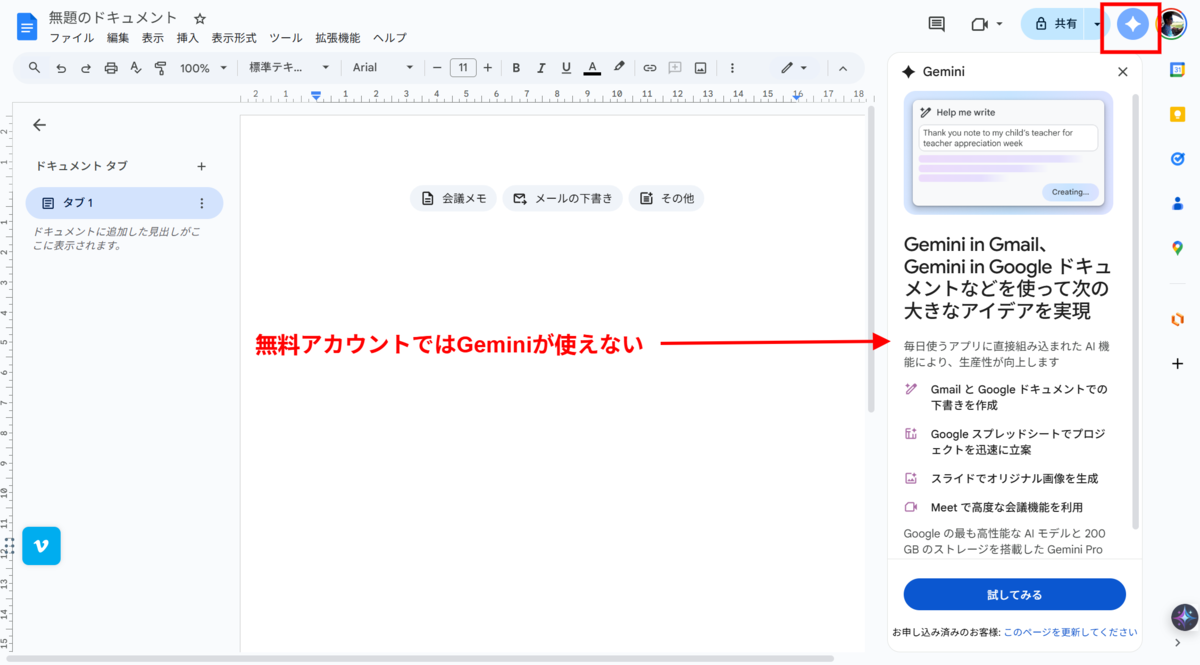Undo the last action
Viewport: 1200px width, 665px height.
click(61, 68)
